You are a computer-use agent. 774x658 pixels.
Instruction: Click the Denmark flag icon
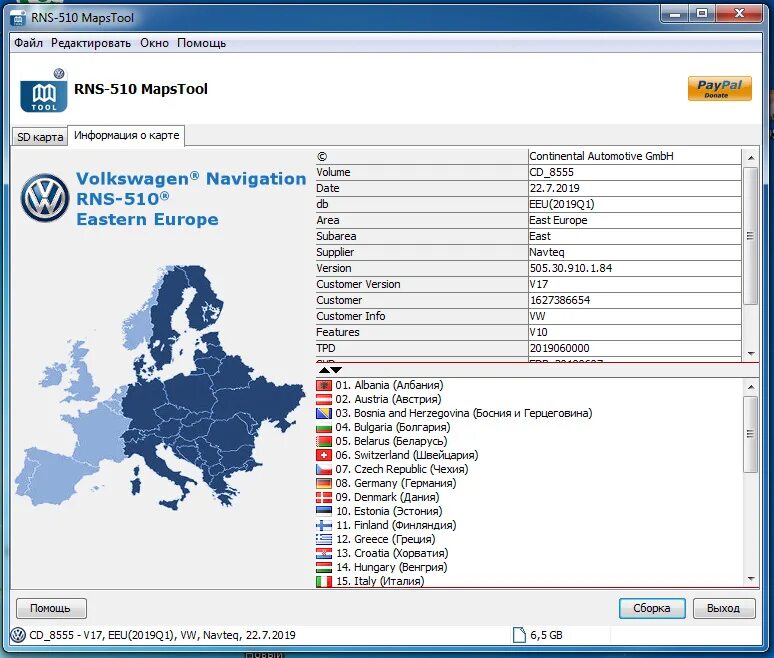coord(324,497)
